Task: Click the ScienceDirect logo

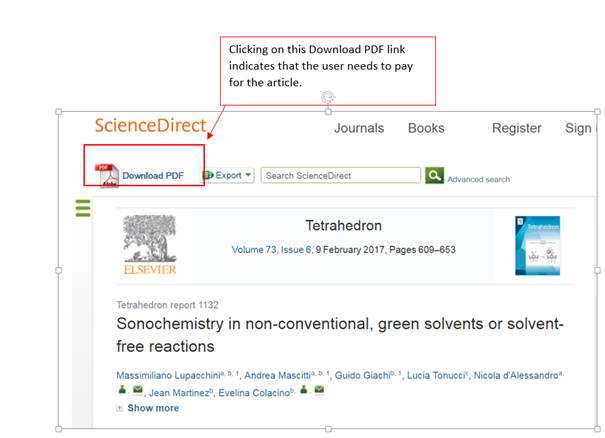Action: coord(150,126)
